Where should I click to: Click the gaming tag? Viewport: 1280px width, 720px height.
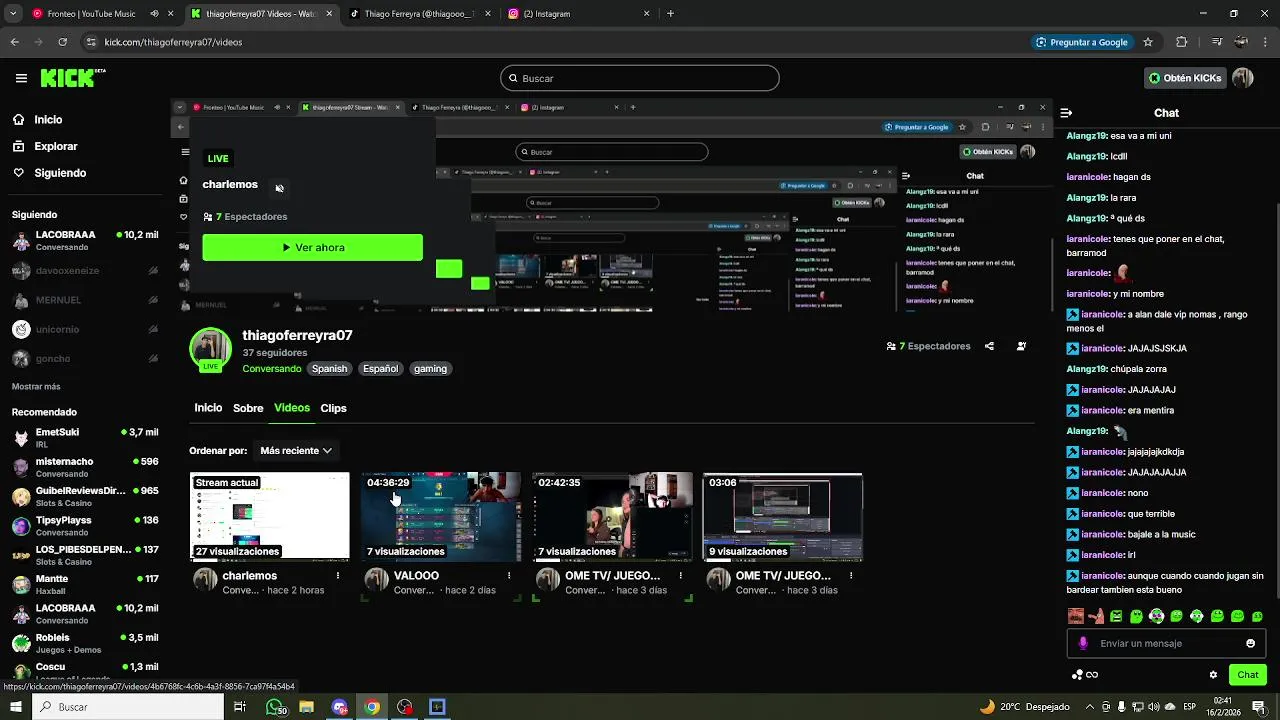pos(430,369)
